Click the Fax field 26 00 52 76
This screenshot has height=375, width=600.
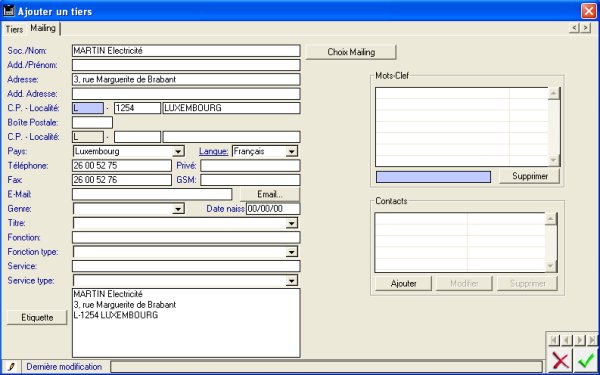coord(122,180)
